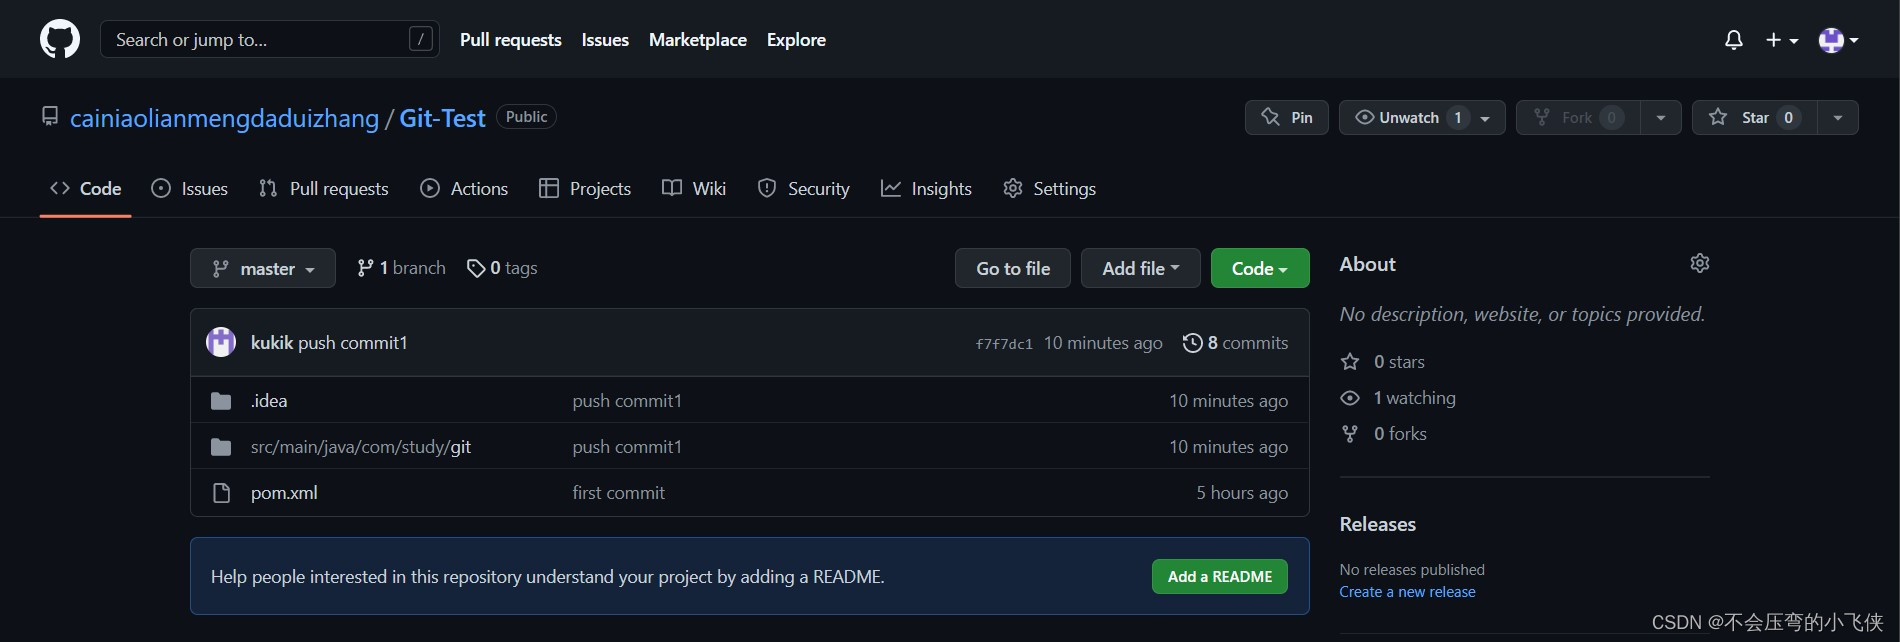Switch to the Insights tab
Image resolution: width=1900 pixels, height=642 pixels.
(926, 188)
